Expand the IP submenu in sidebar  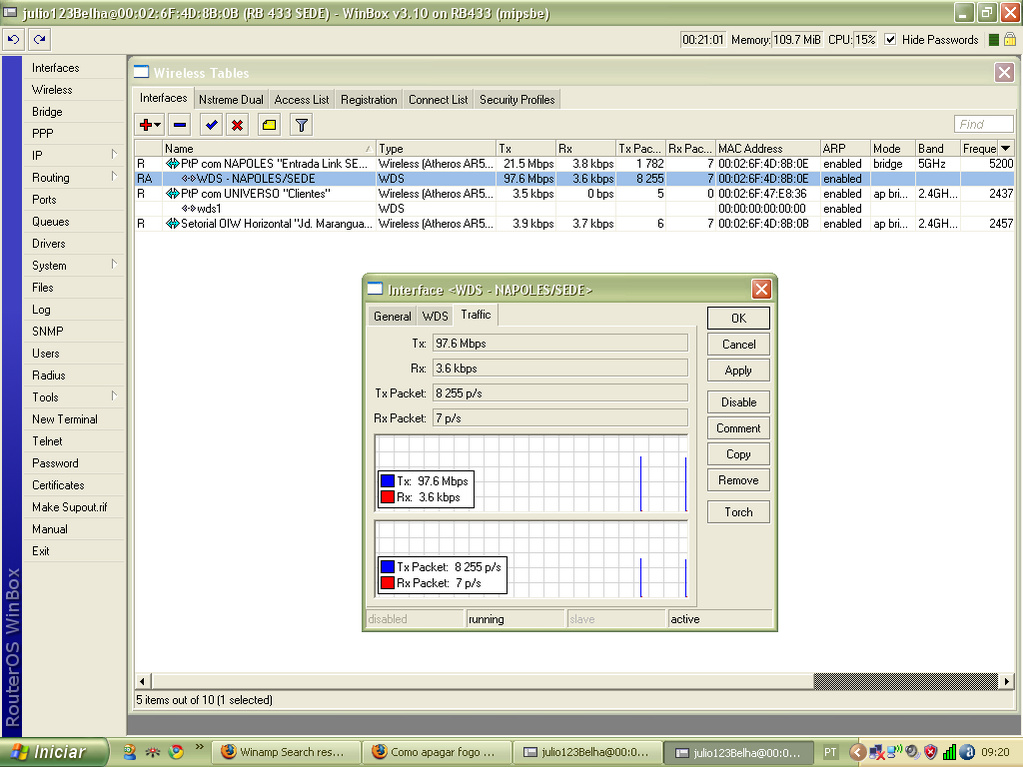[70, 156]
